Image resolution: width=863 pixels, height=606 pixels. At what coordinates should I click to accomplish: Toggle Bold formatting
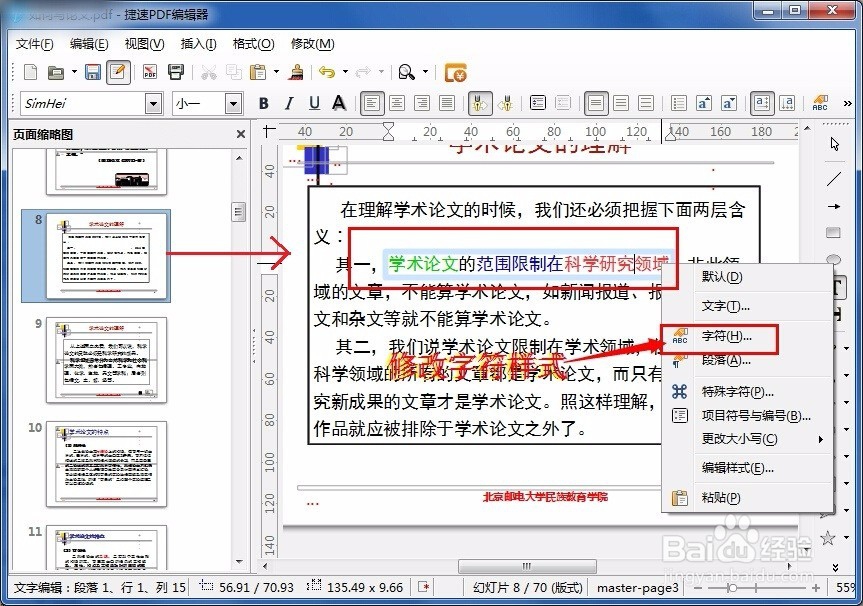pyautogui.click(x=264, y=103)
